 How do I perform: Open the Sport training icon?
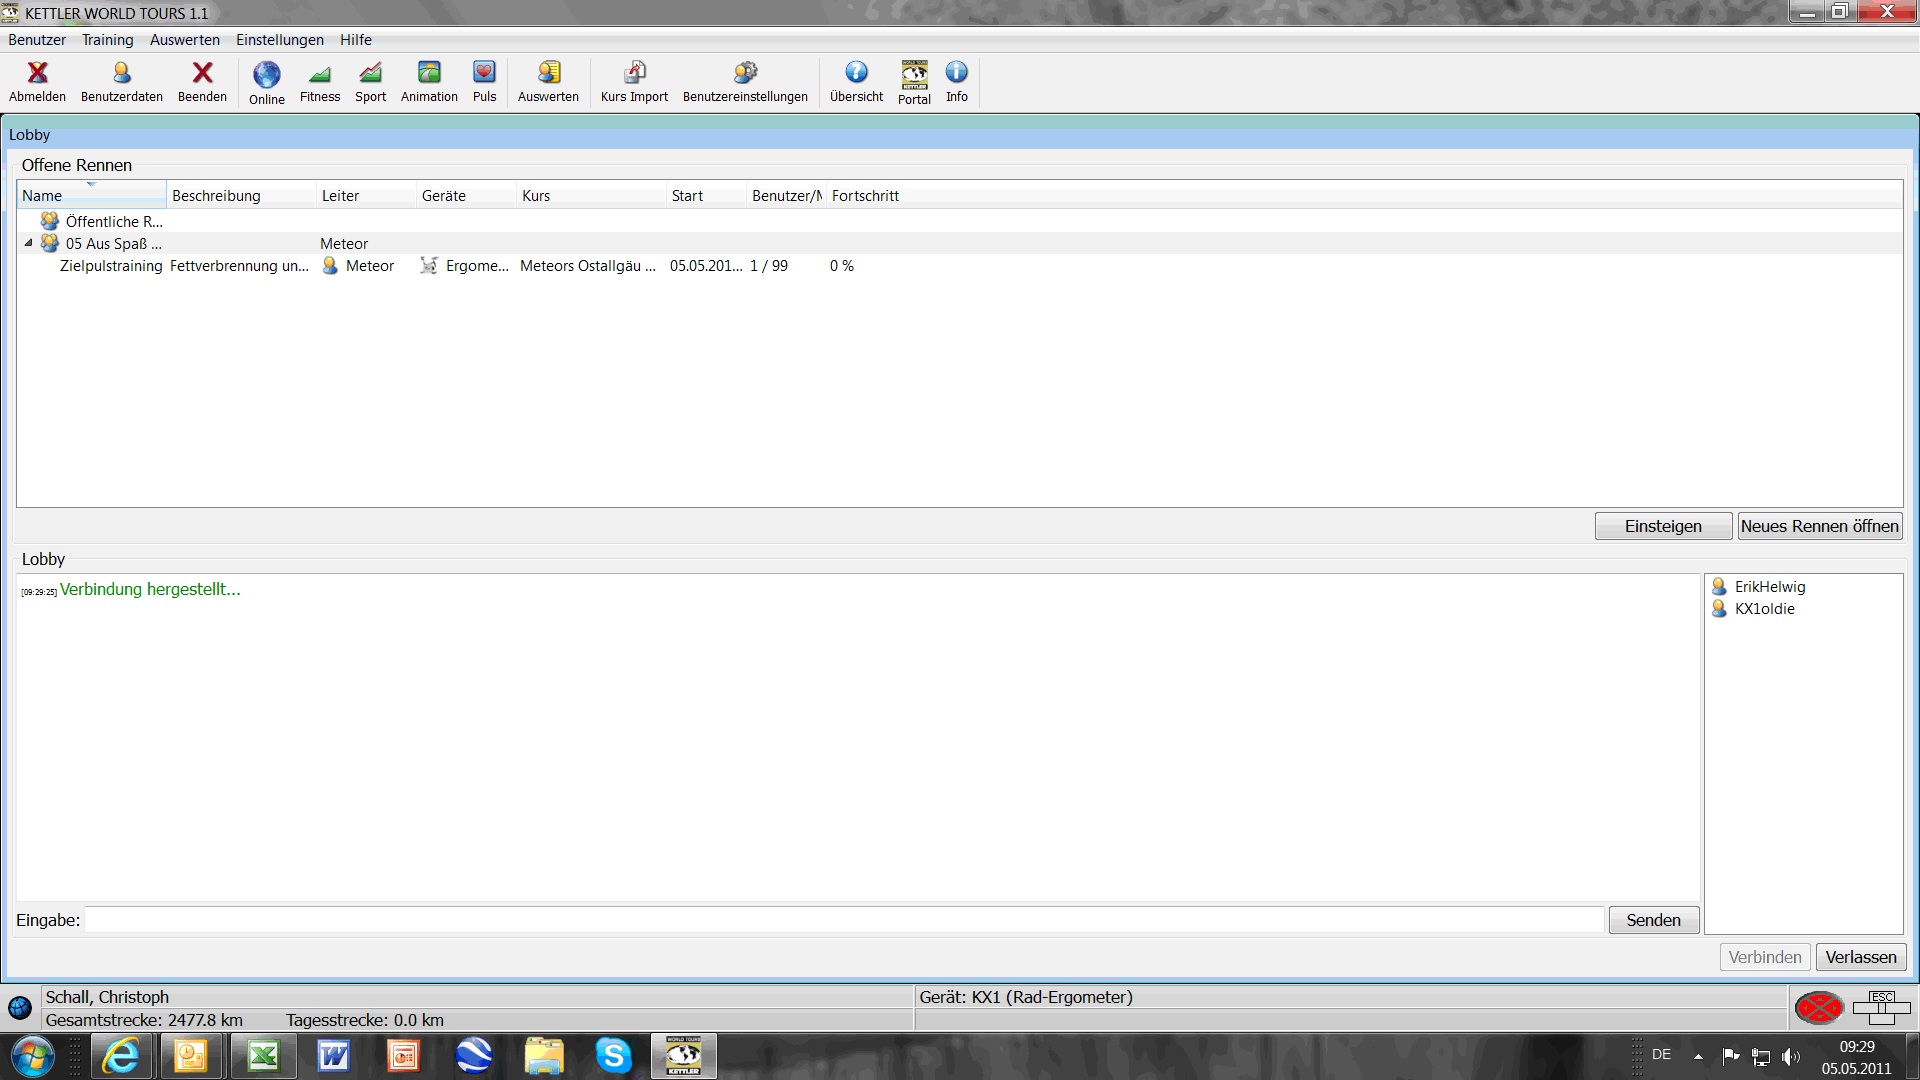tap(370, 72)
